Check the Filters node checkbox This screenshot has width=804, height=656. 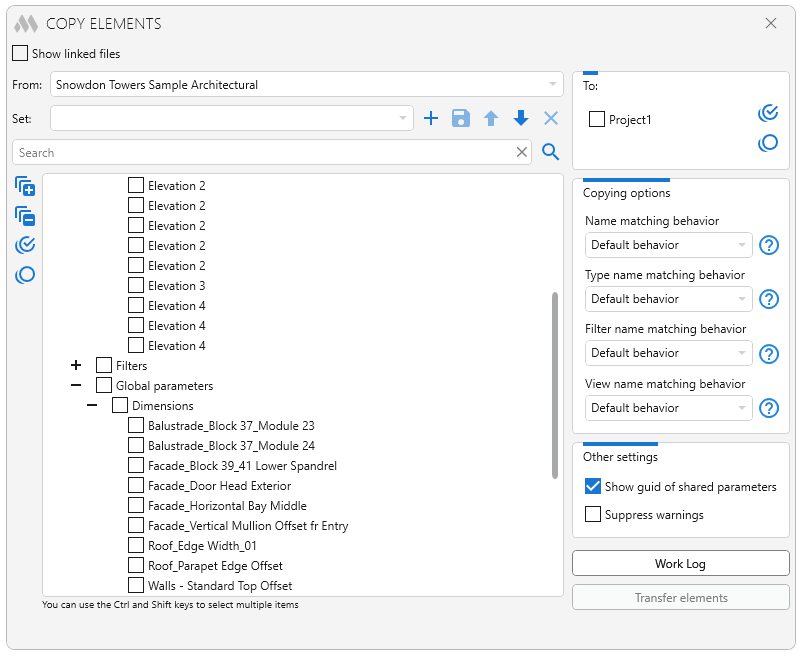(x=104, y=365)
